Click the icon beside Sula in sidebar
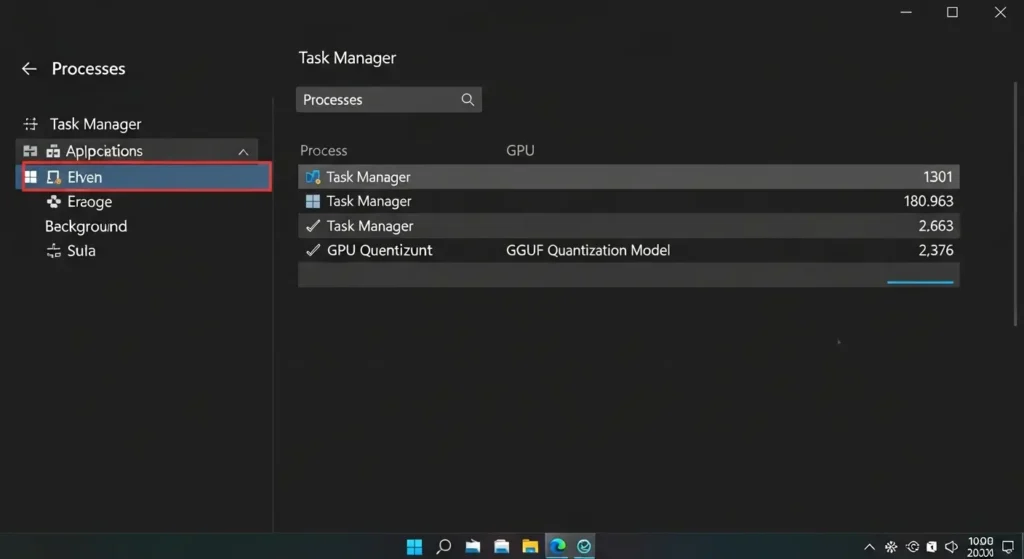 click(54, 251)
